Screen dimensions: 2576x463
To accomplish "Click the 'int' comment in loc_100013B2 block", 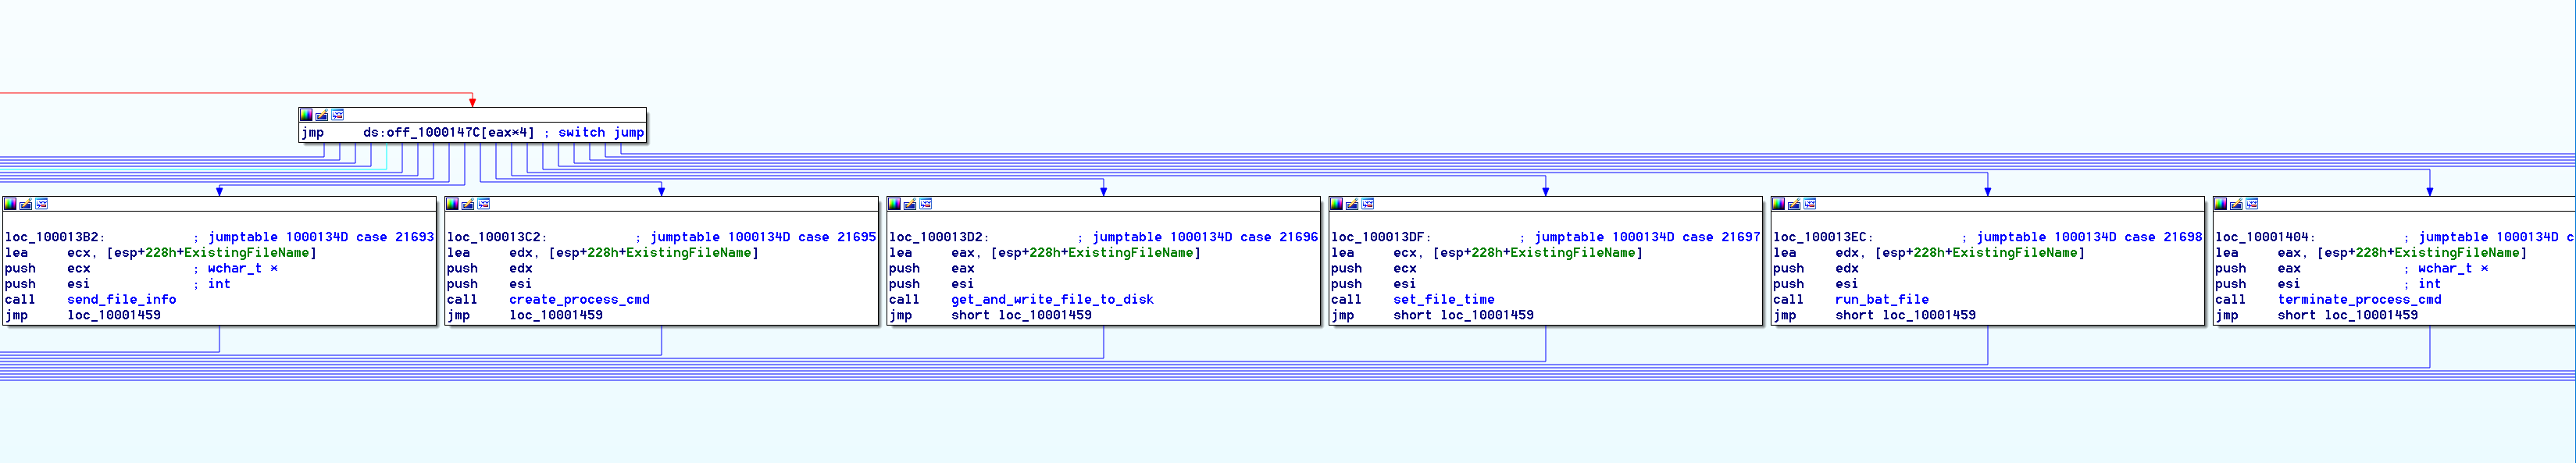I will coord(219,285).
